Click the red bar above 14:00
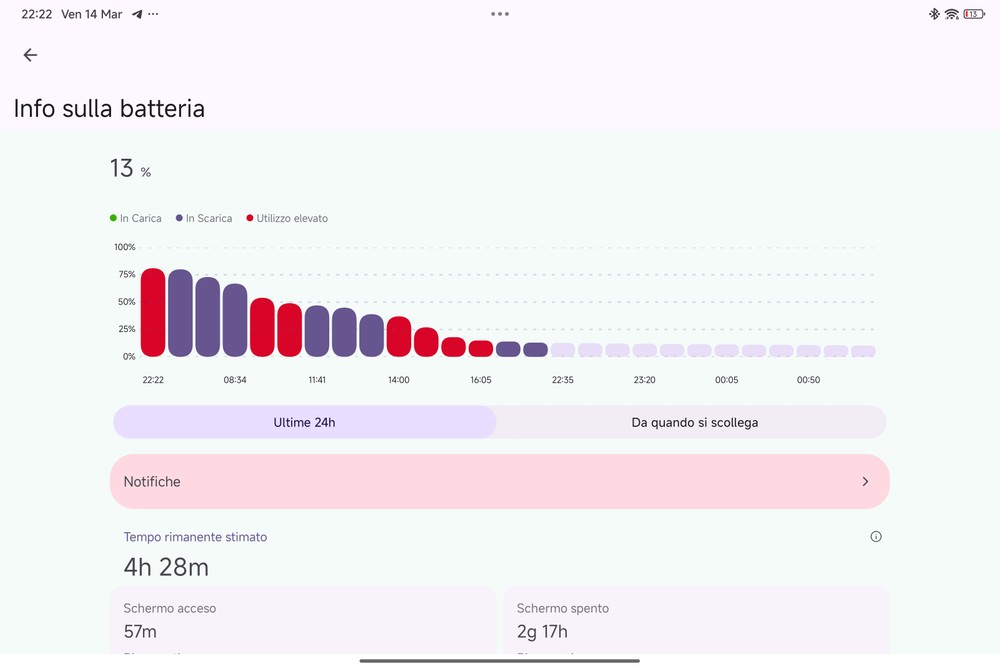This screenshot has width=1000, height=668. pos(399,336)
